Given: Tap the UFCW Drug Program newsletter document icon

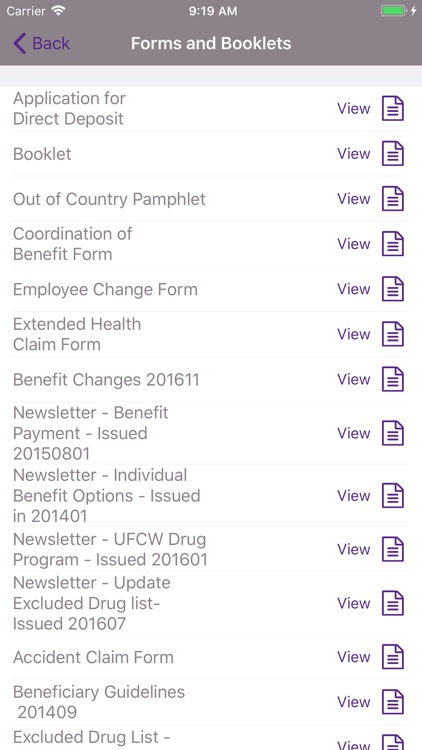Looking at the screenshot, I should (x=393, y=549).
